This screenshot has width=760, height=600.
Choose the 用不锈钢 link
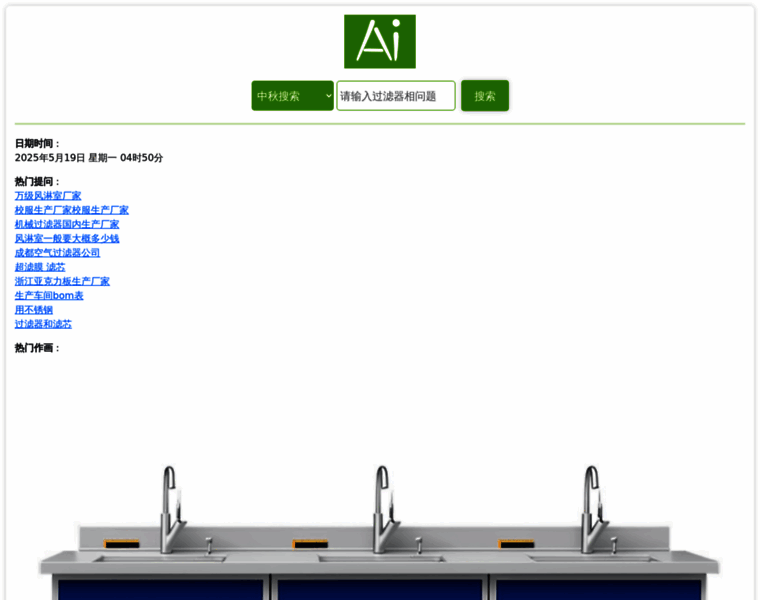[33, 310]
